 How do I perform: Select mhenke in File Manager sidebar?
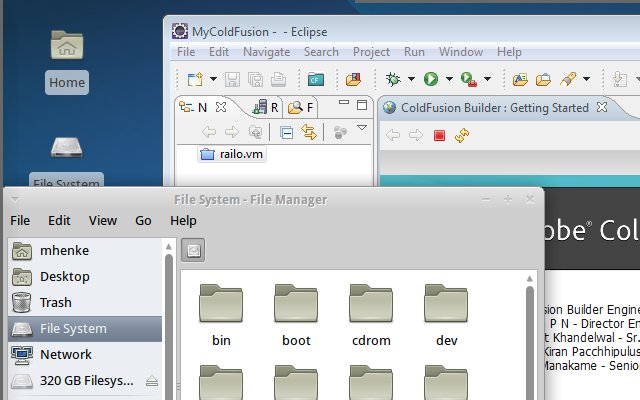(x=85, y=251)
